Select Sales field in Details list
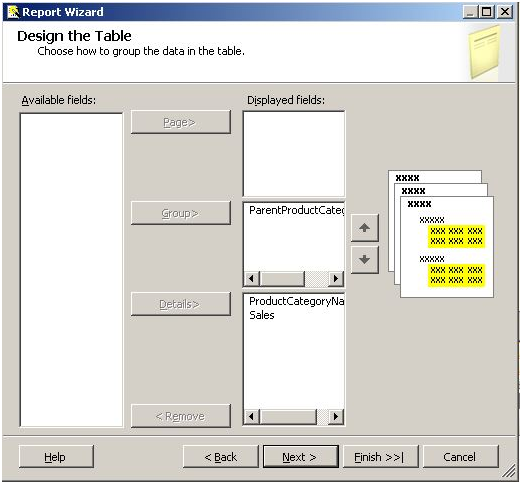Viewport: 522px width, 484px height. click(262, 315)
